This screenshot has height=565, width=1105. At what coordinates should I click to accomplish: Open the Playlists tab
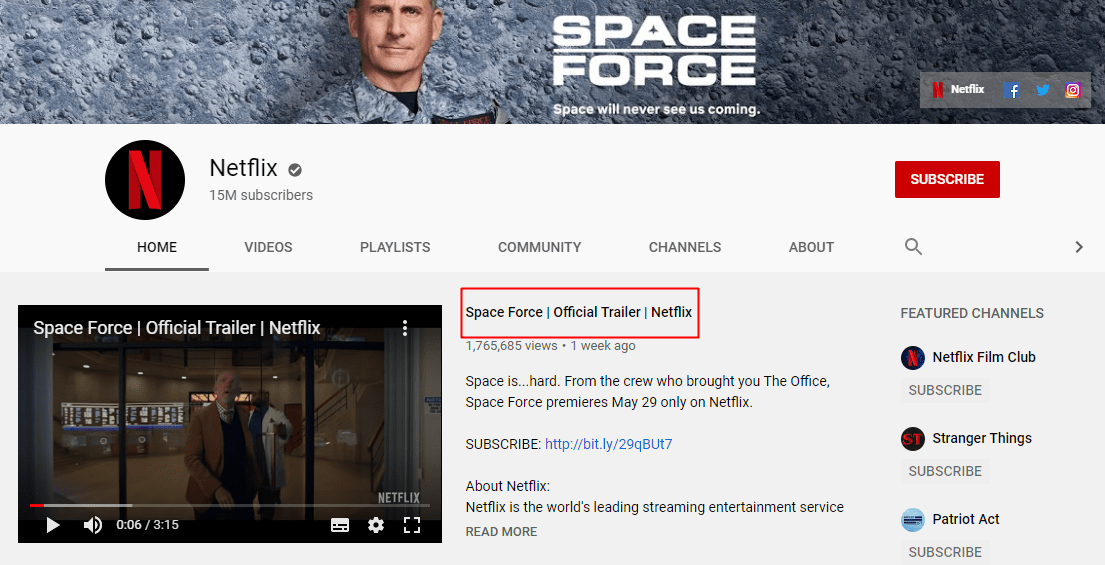pos(395,247)
